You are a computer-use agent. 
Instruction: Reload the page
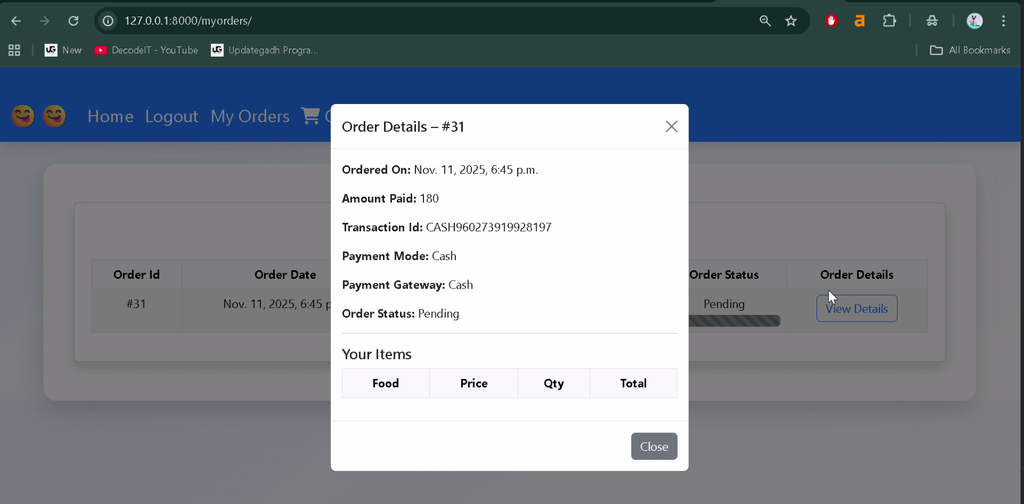73,21
